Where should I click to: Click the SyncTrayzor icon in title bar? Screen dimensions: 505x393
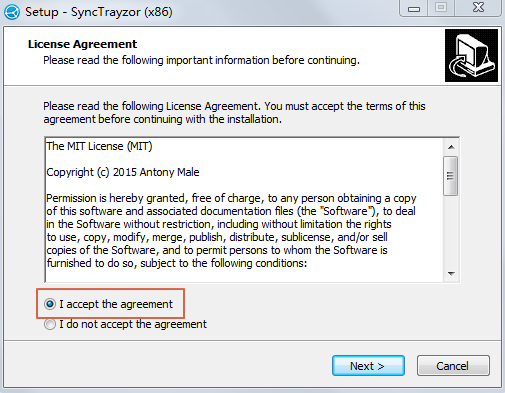point(12,12)
